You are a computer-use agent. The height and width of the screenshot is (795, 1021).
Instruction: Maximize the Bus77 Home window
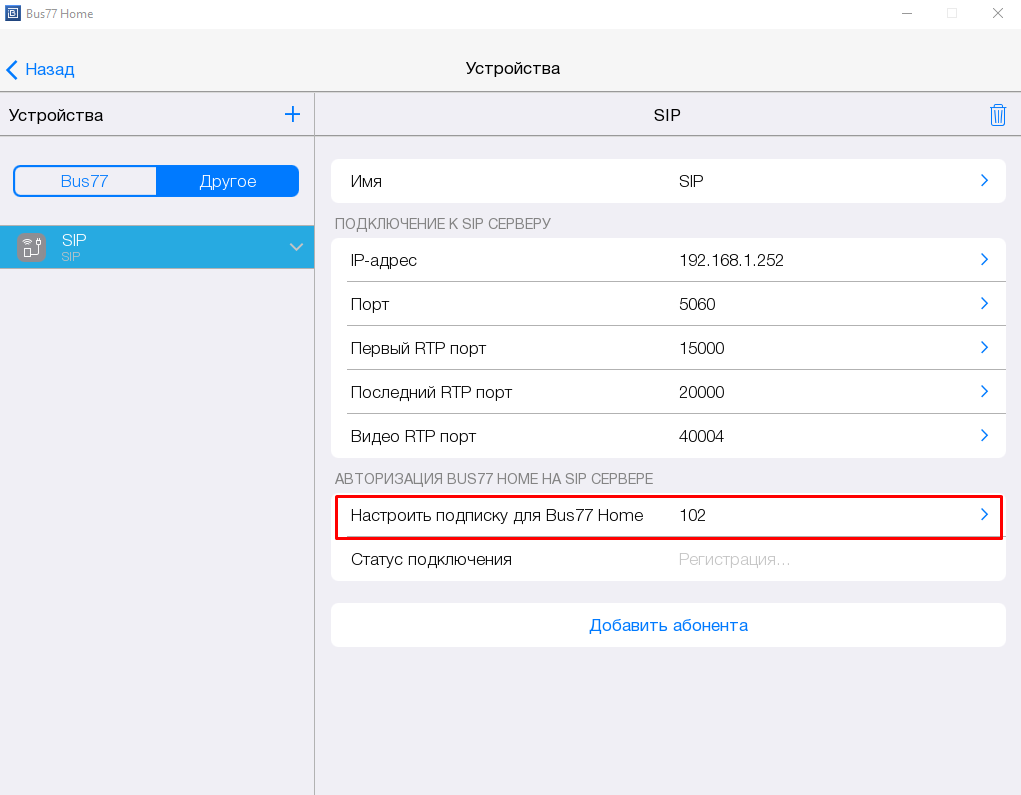(951, 14)
